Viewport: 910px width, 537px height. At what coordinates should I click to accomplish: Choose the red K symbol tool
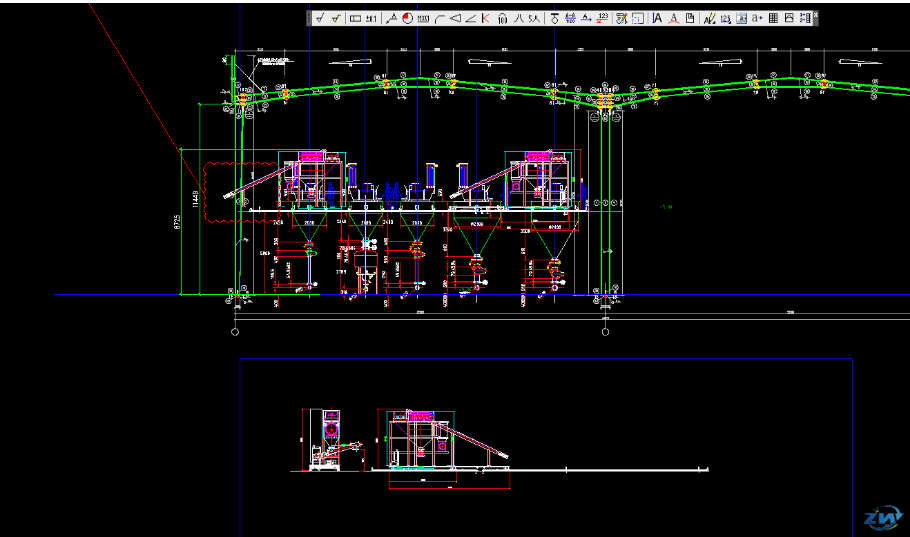click(x=485, y=18)
